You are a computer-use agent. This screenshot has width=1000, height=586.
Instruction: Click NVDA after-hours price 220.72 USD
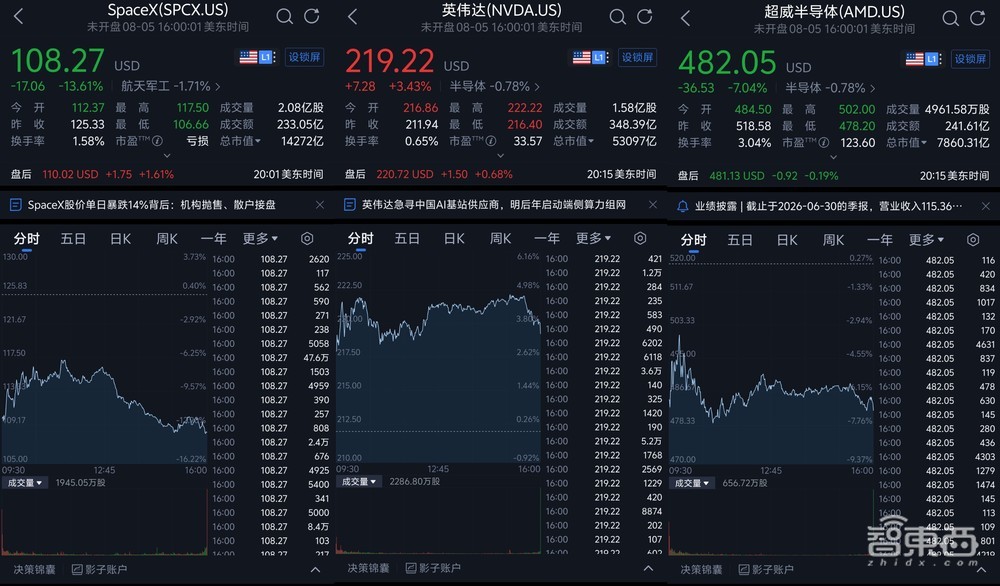(404, 174)
